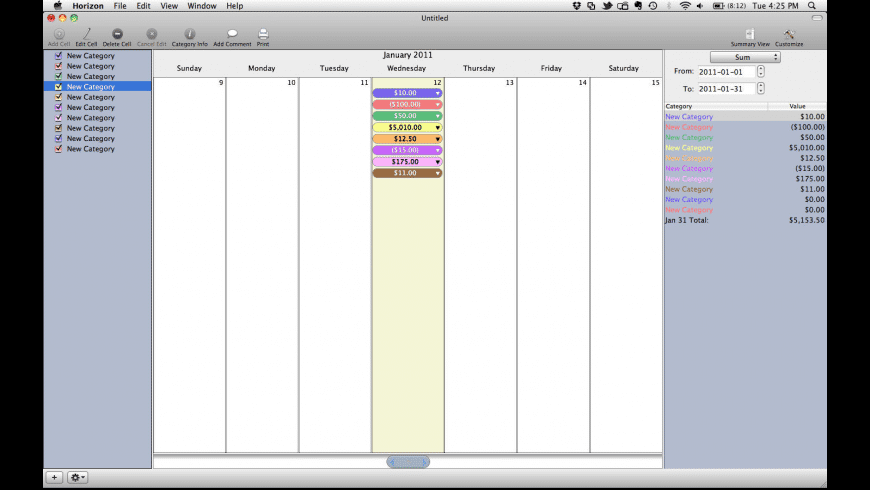
Task: Click the battery status icon
Action: 719,6
